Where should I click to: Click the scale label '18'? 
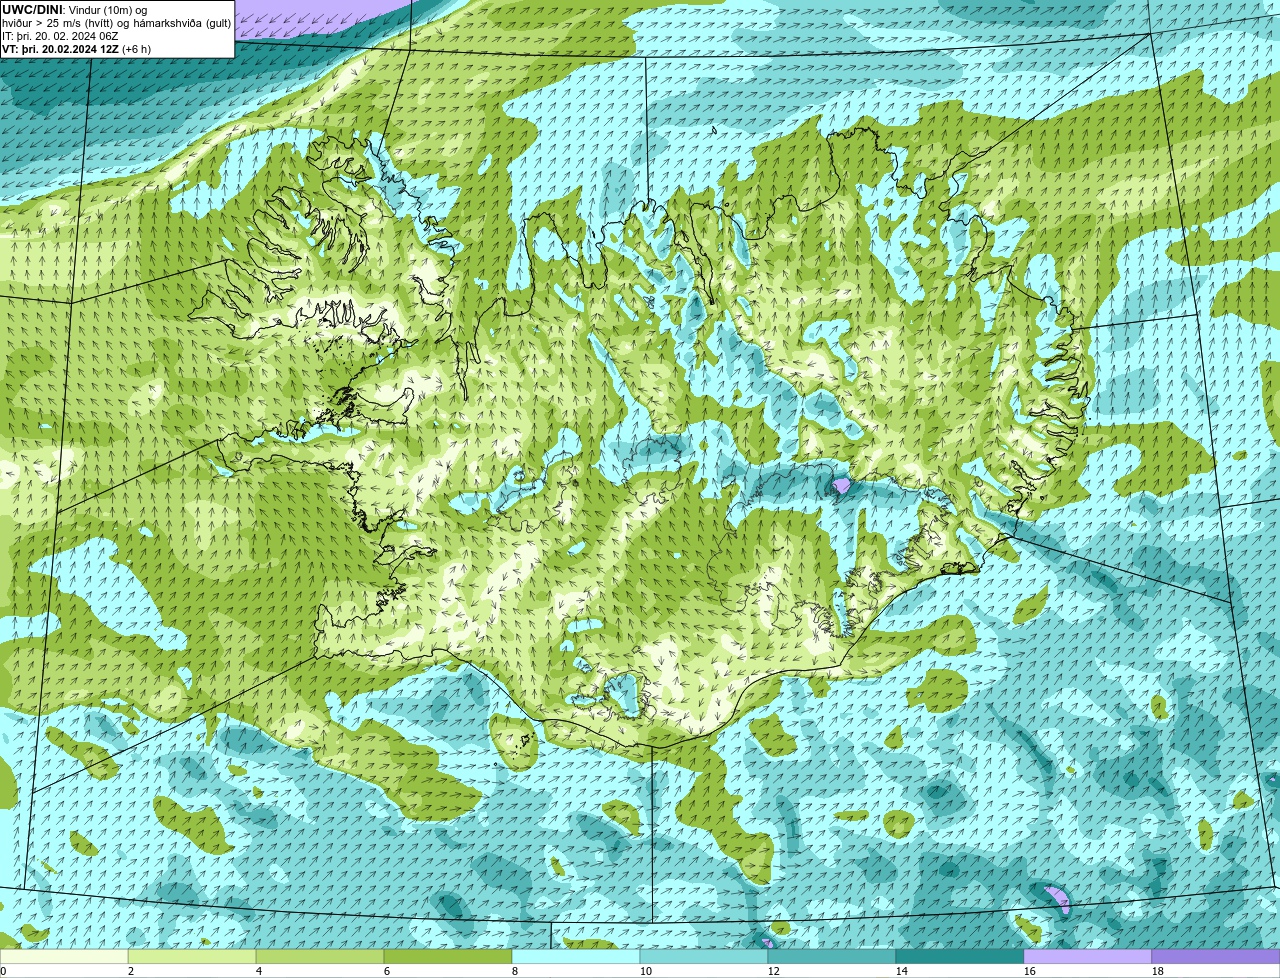1158,971
